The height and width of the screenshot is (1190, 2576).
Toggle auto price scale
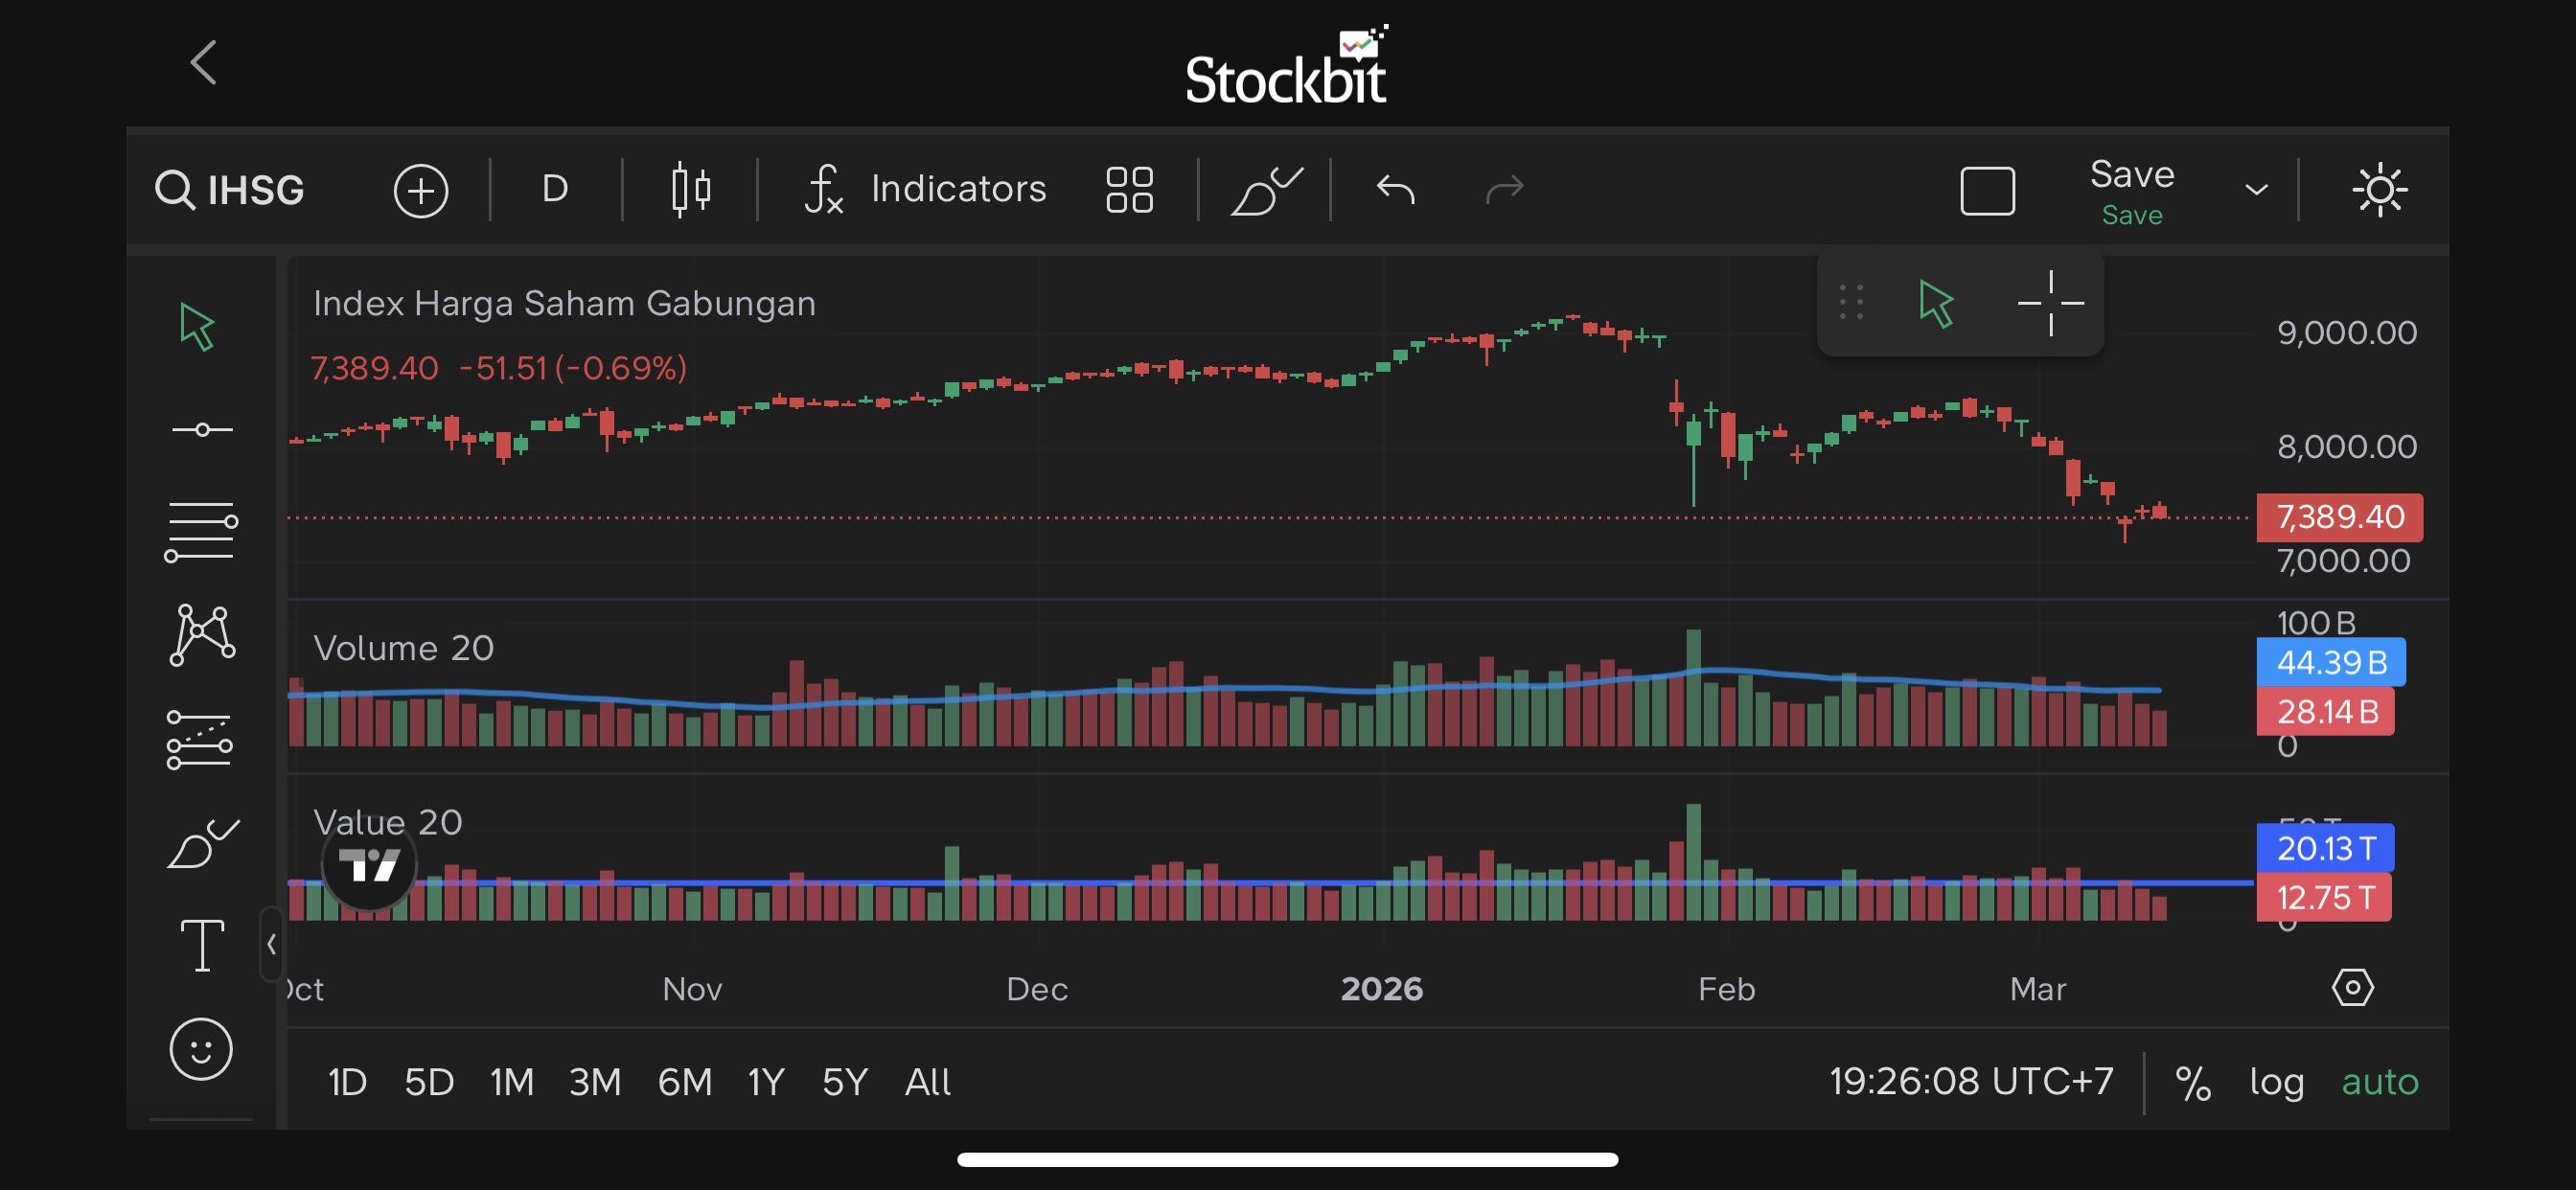tap(2379, 1082)
